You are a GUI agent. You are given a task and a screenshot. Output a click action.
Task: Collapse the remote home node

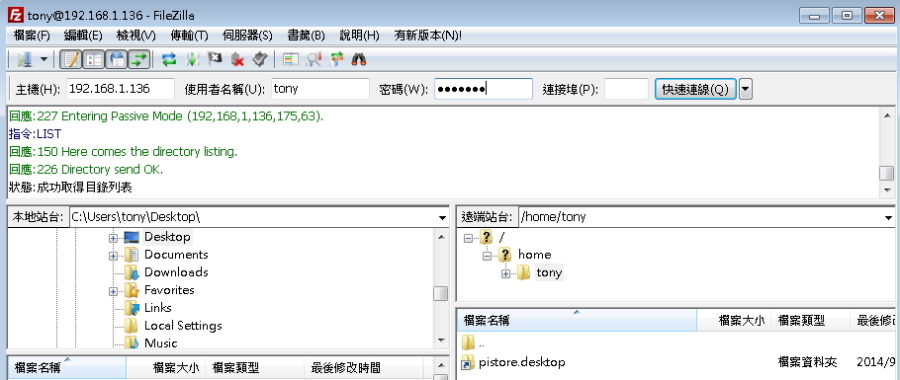pos(487,255)
